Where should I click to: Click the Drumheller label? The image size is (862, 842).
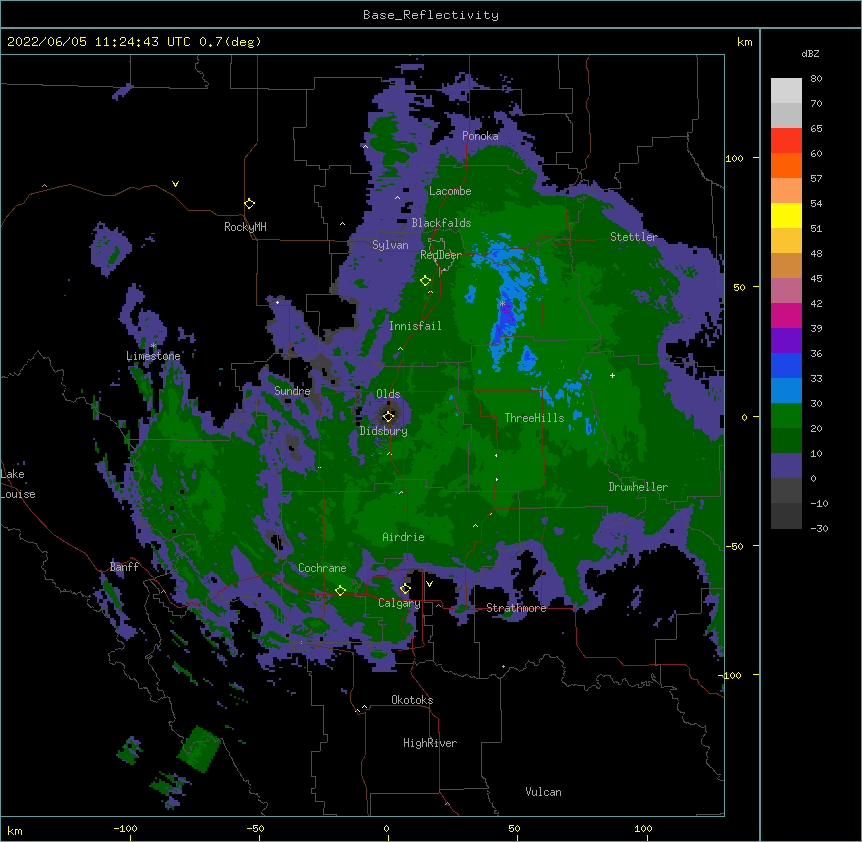point(638,487)
